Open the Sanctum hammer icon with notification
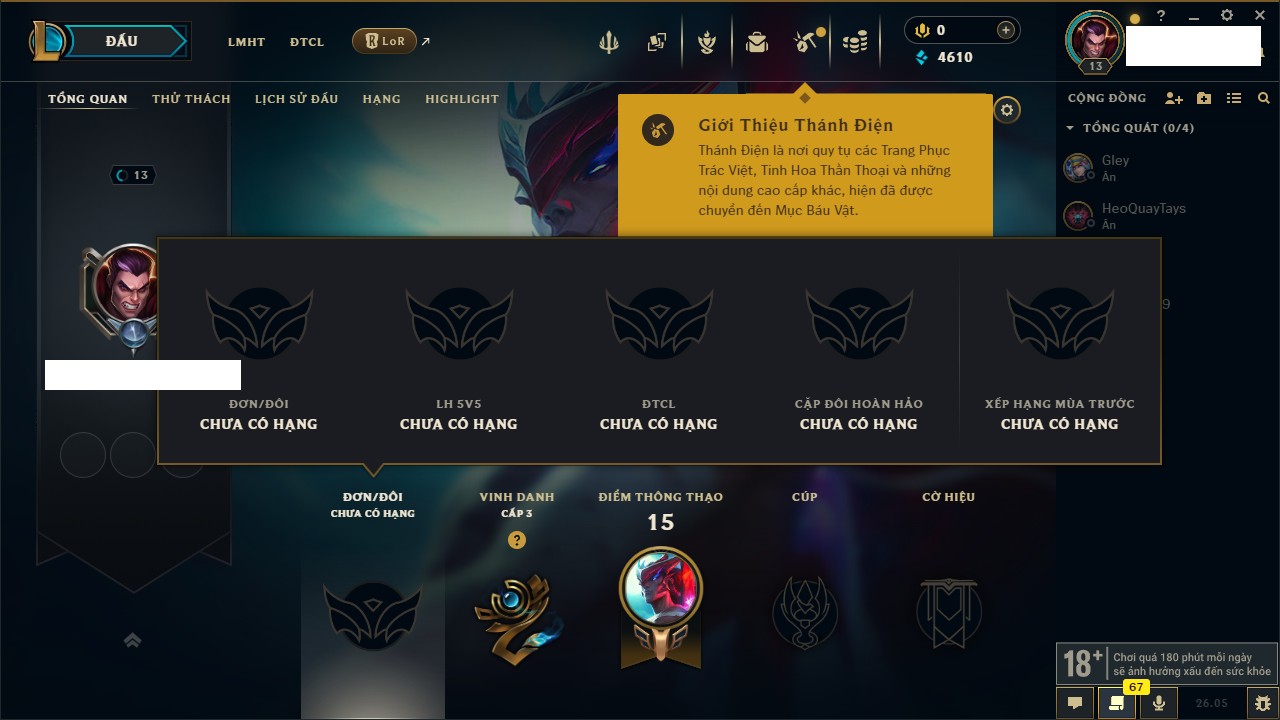 coord(806,42)
